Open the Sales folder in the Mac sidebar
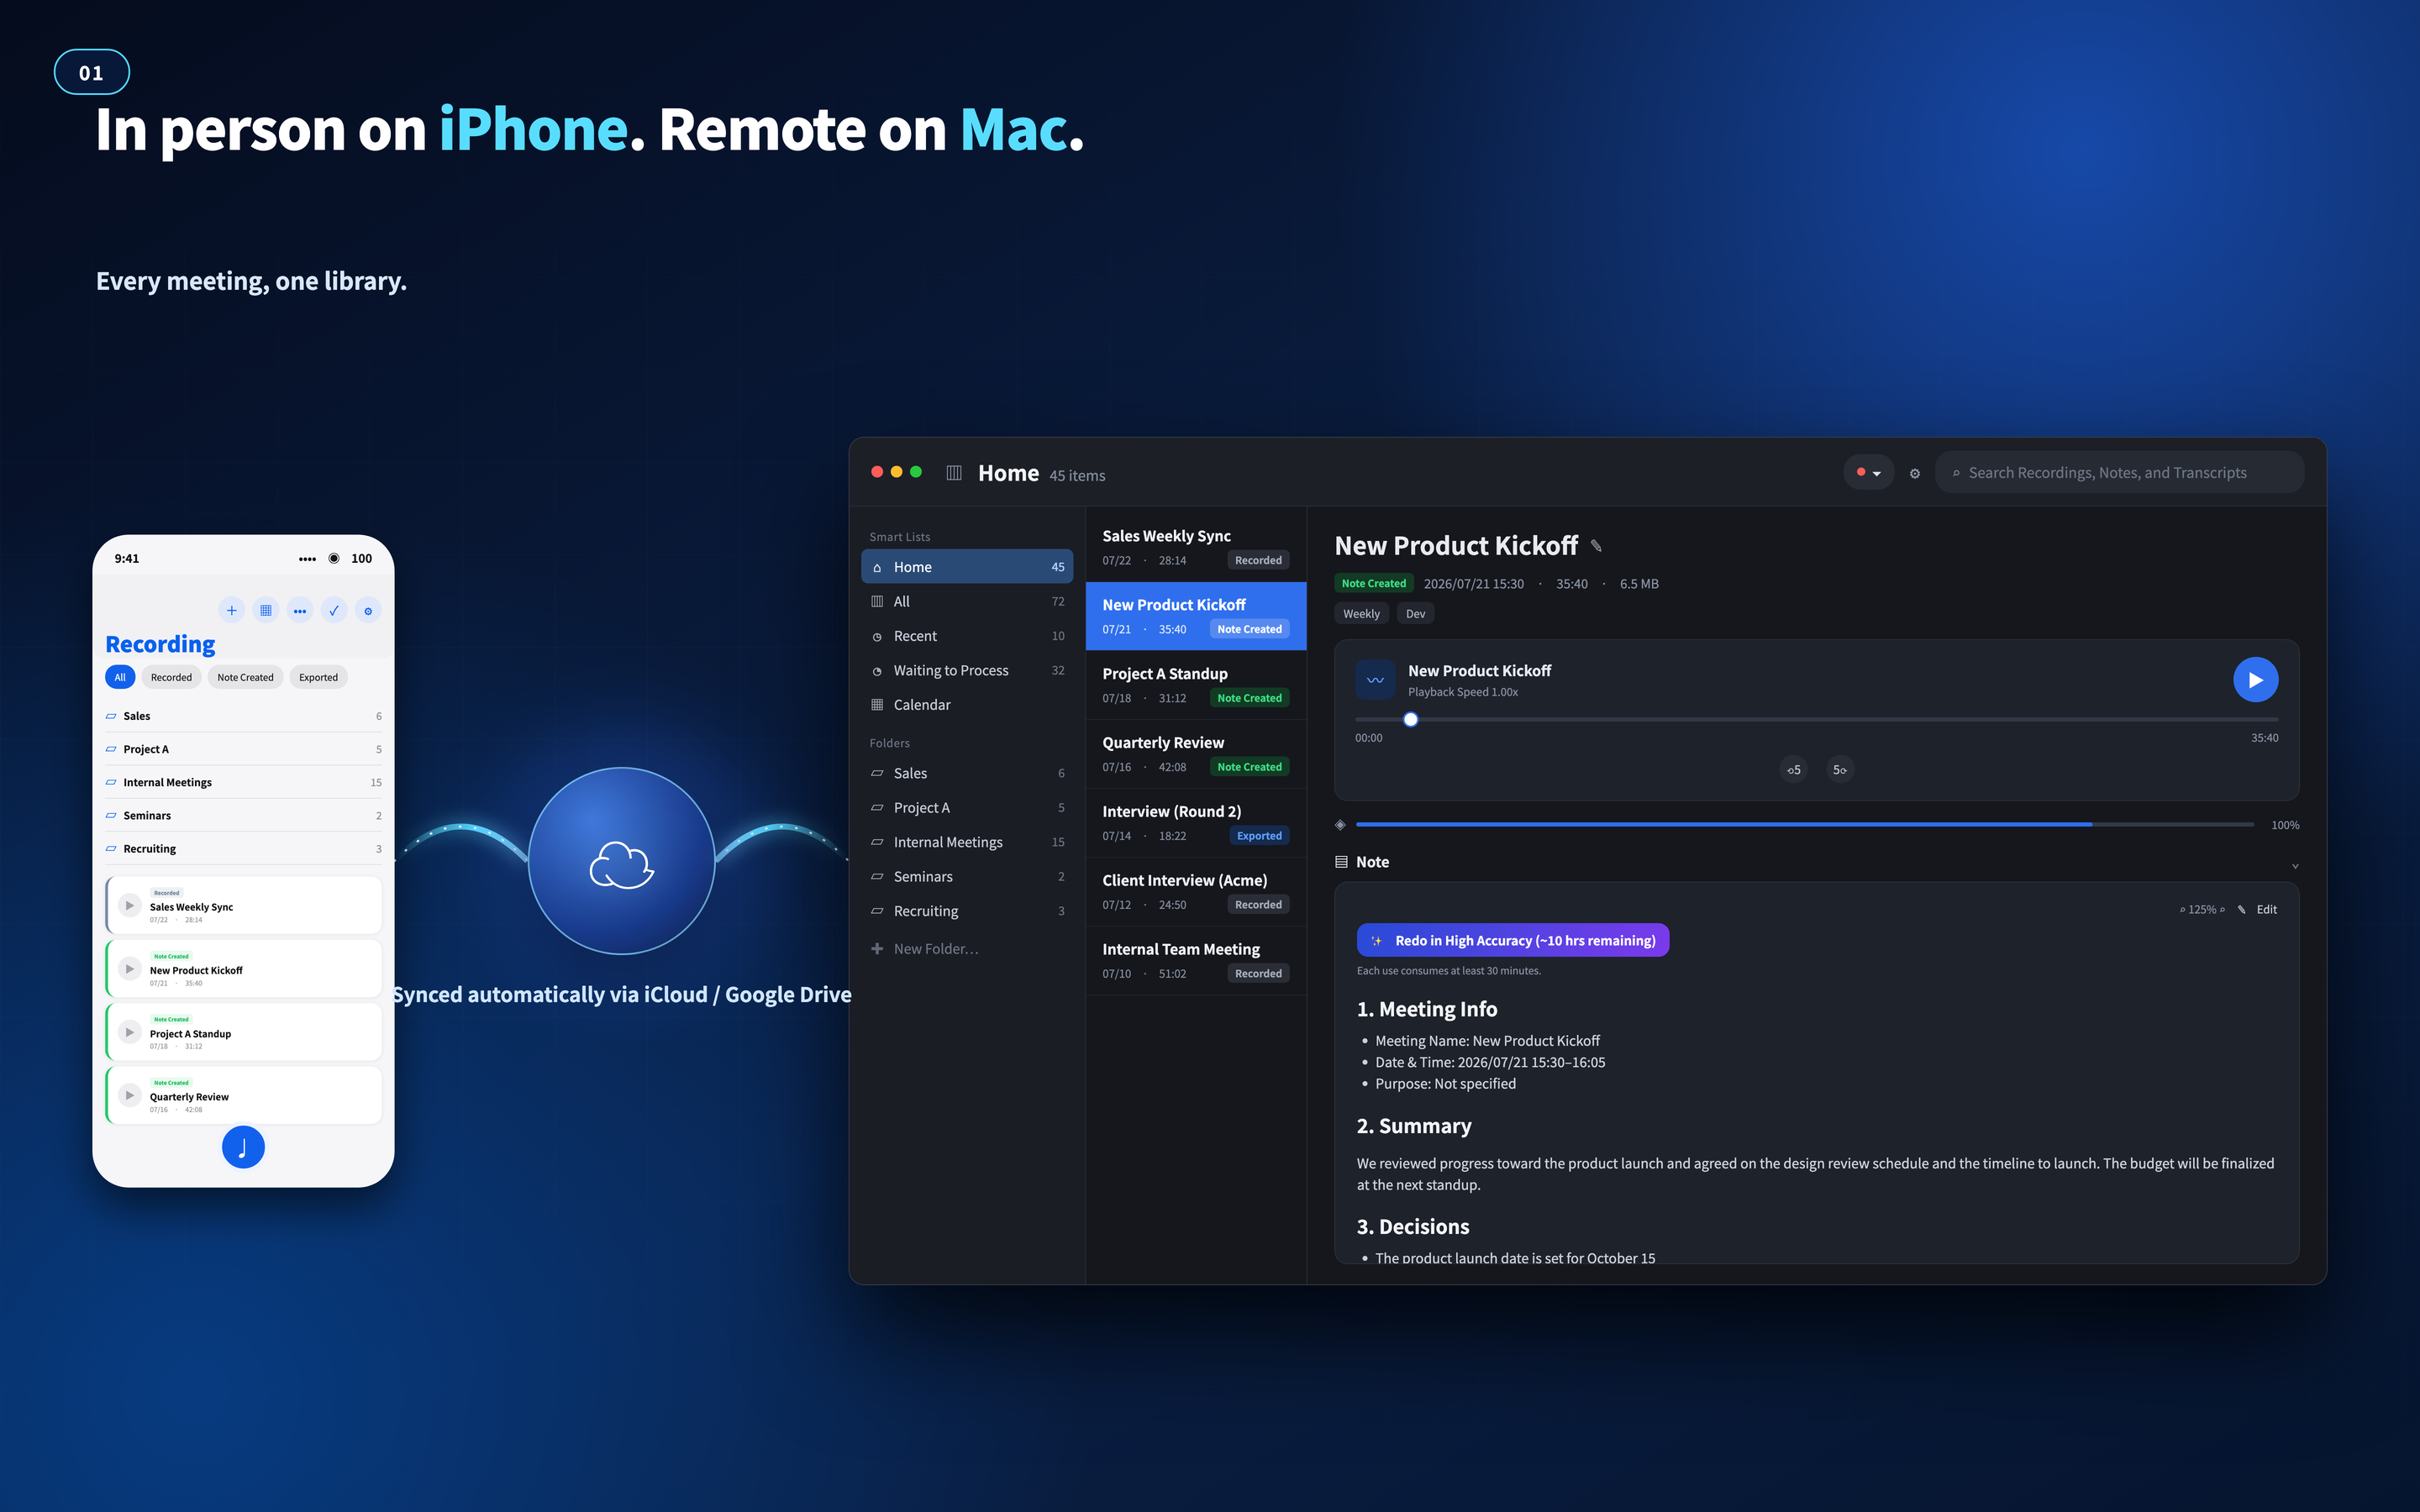Viewport: 2420px width, 1512px height. [967, 773]
